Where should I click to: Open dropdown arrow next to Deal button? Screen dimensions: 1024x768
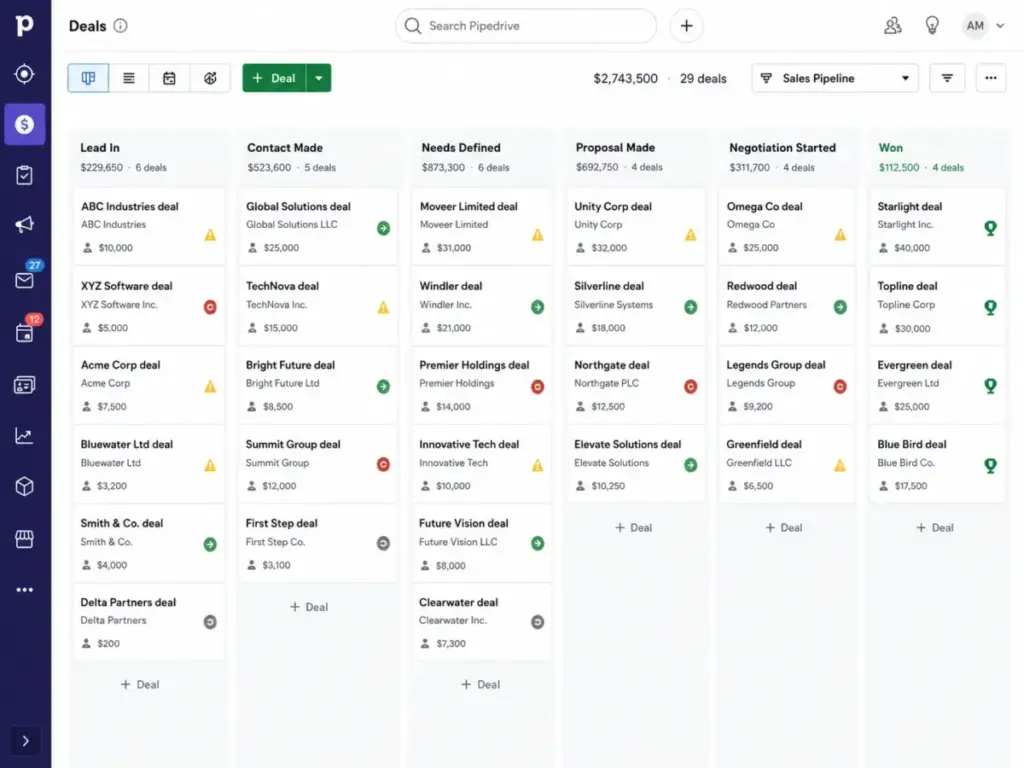319,78
